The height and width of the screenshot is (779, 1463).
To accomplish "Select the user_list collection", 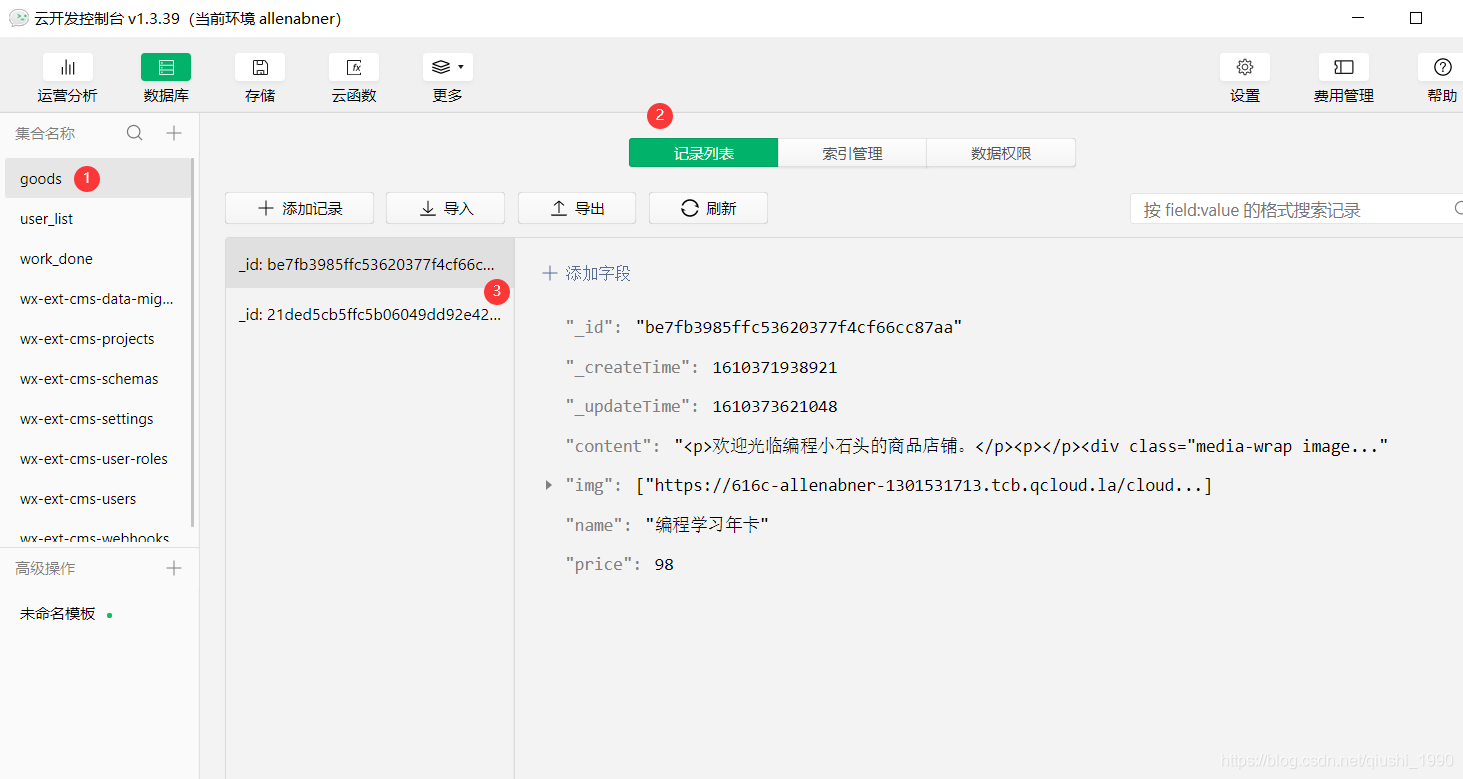I will (x=96, y=219).
